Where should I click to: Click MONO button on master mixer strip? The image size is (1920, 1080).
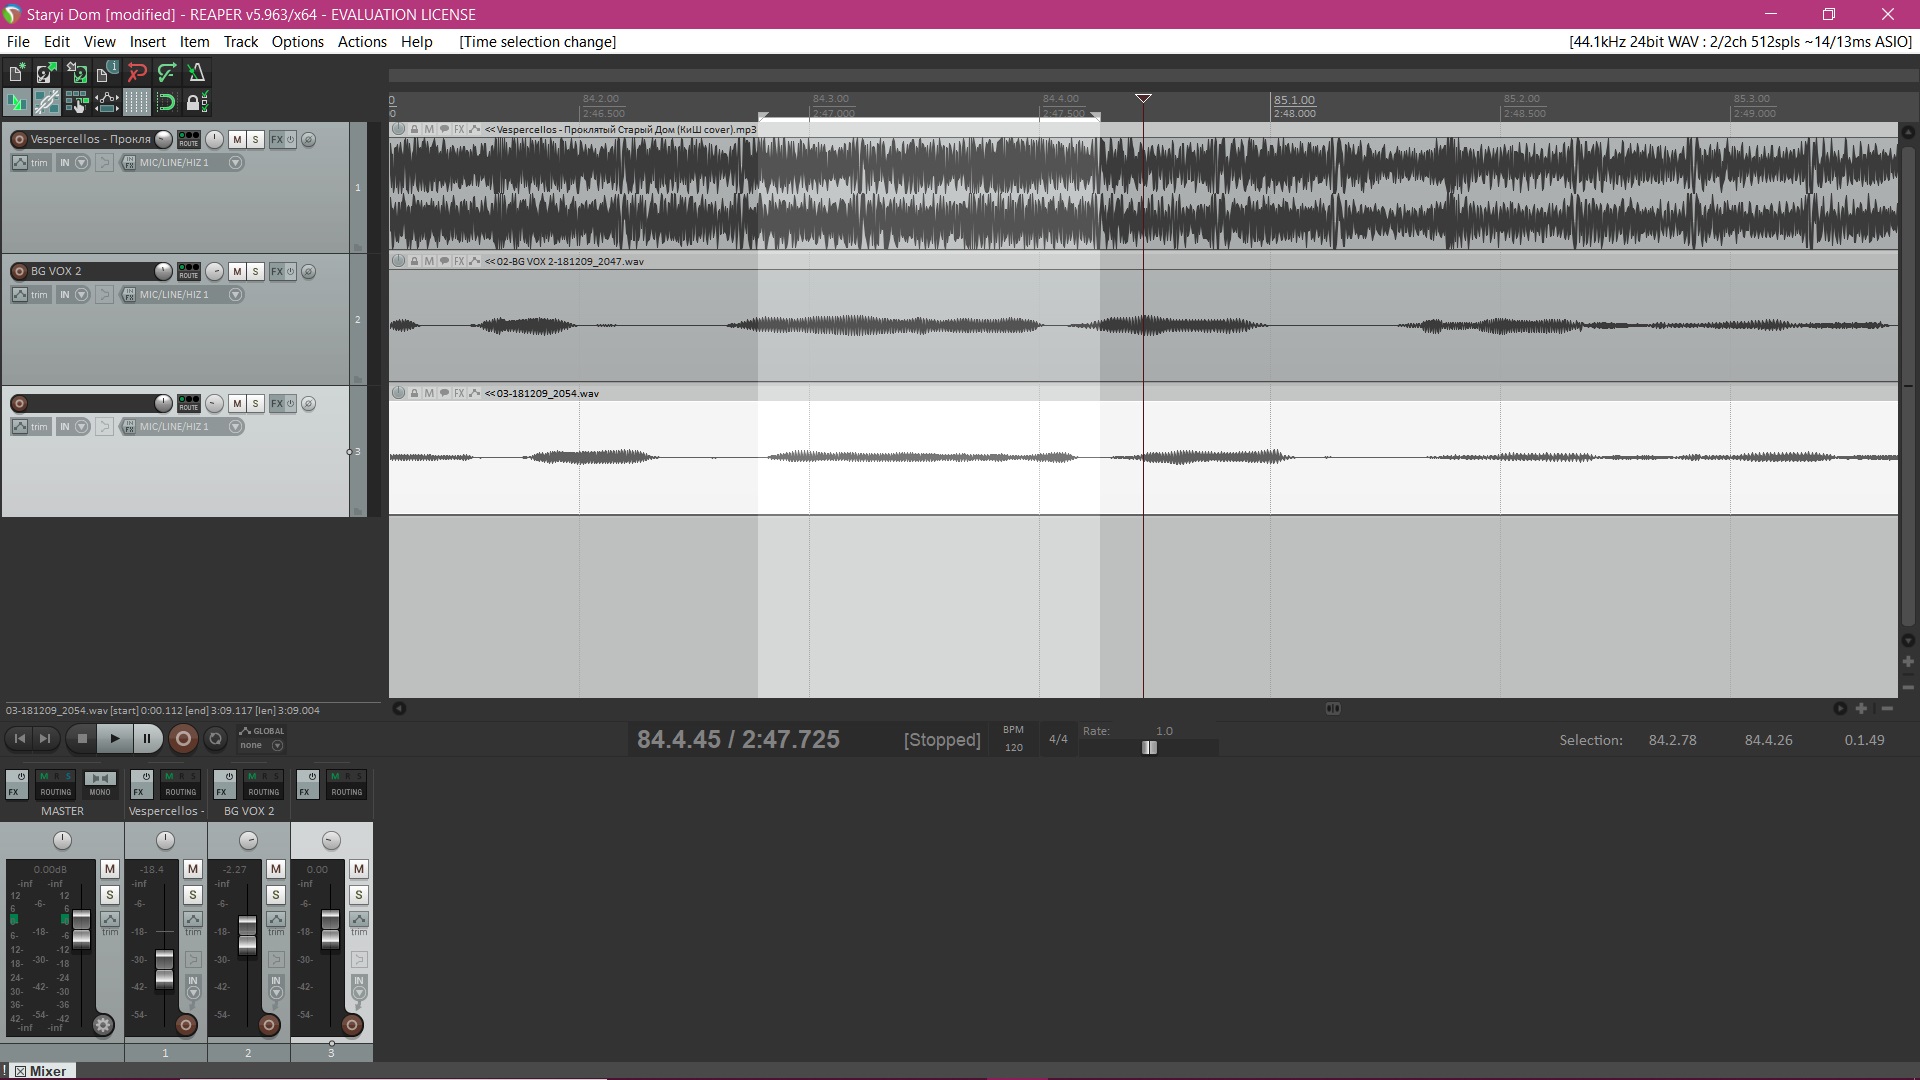99,783
